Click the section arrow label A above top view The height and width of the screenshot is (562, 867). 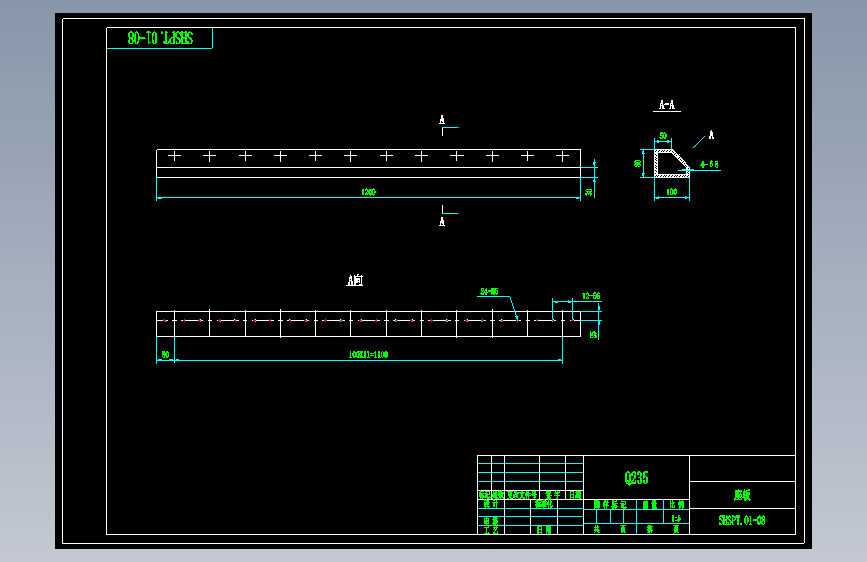442,120
